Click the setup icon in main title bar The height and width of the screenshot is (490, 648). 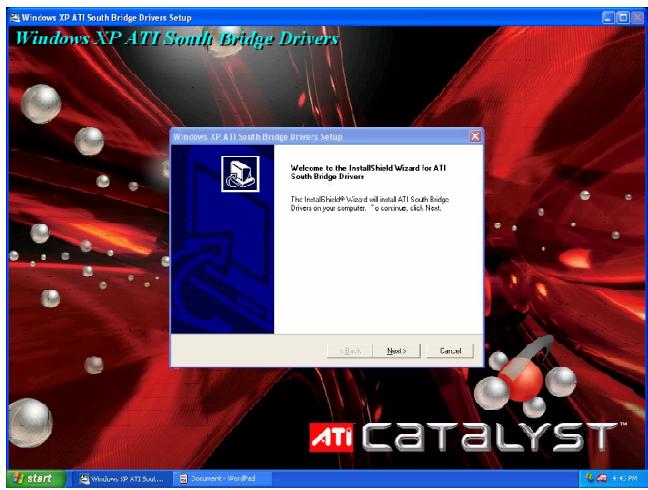(x=15, y=18)
